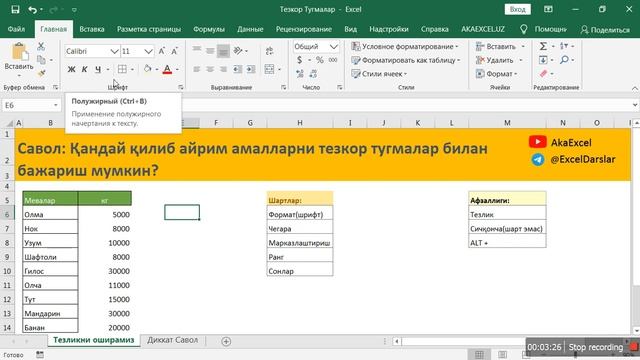Click the Формат cells button
Viewport: 640px width, 360px height.
(x=497, y=74)
